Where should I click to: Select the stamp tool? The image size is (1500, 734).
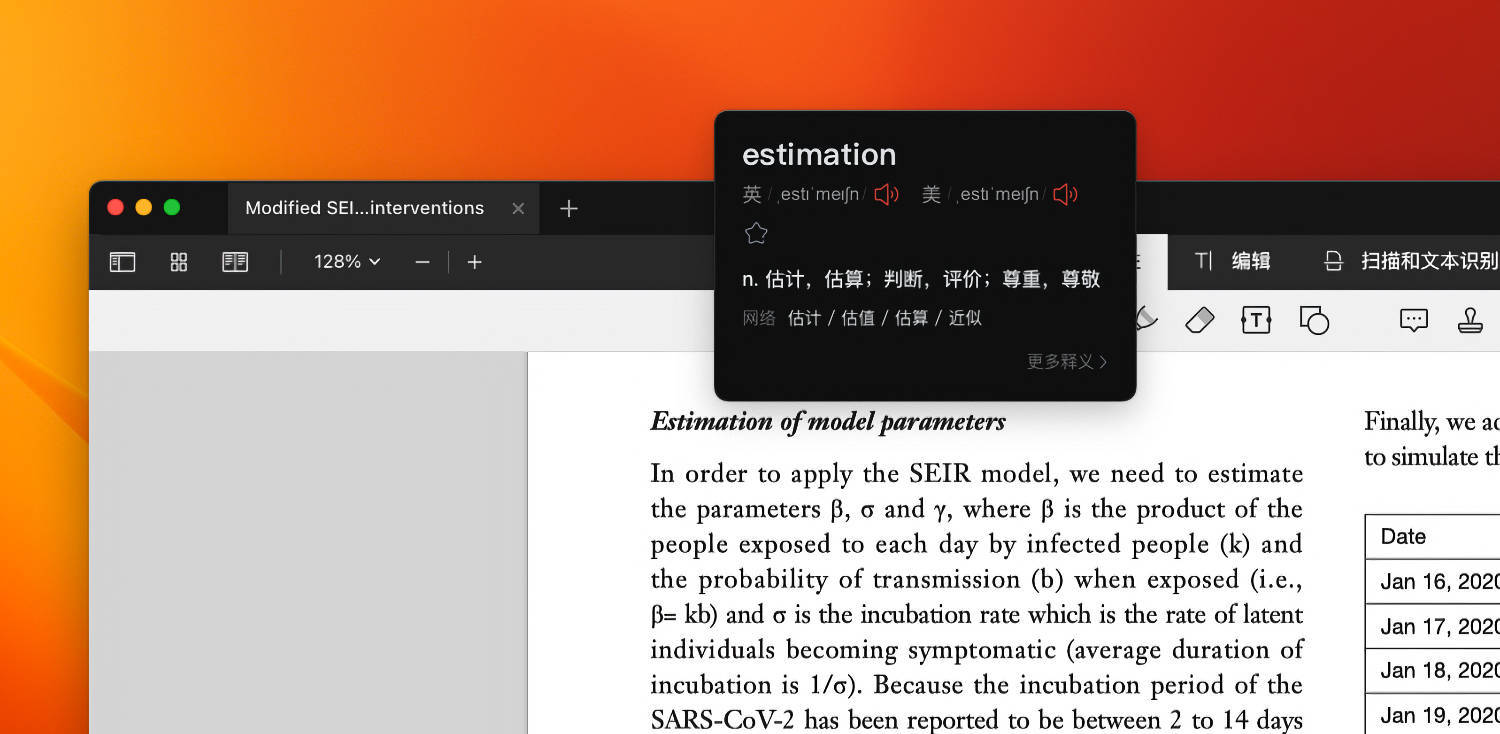[x=1470, y=320]
